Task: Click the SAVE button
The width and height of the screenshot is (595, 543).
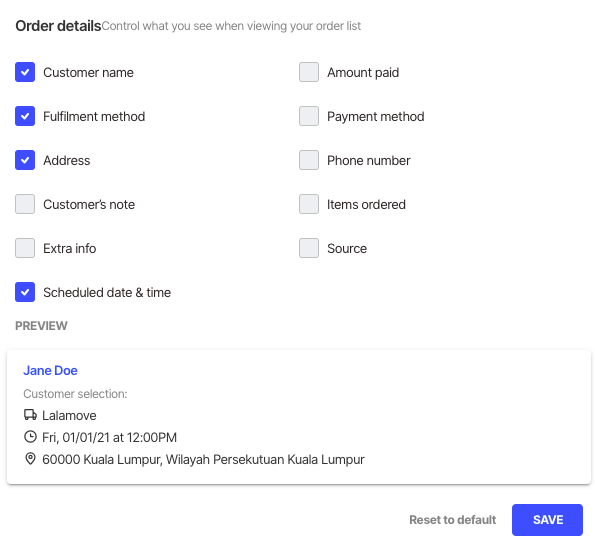Action: pyautogui.click(x=547, y=520)
